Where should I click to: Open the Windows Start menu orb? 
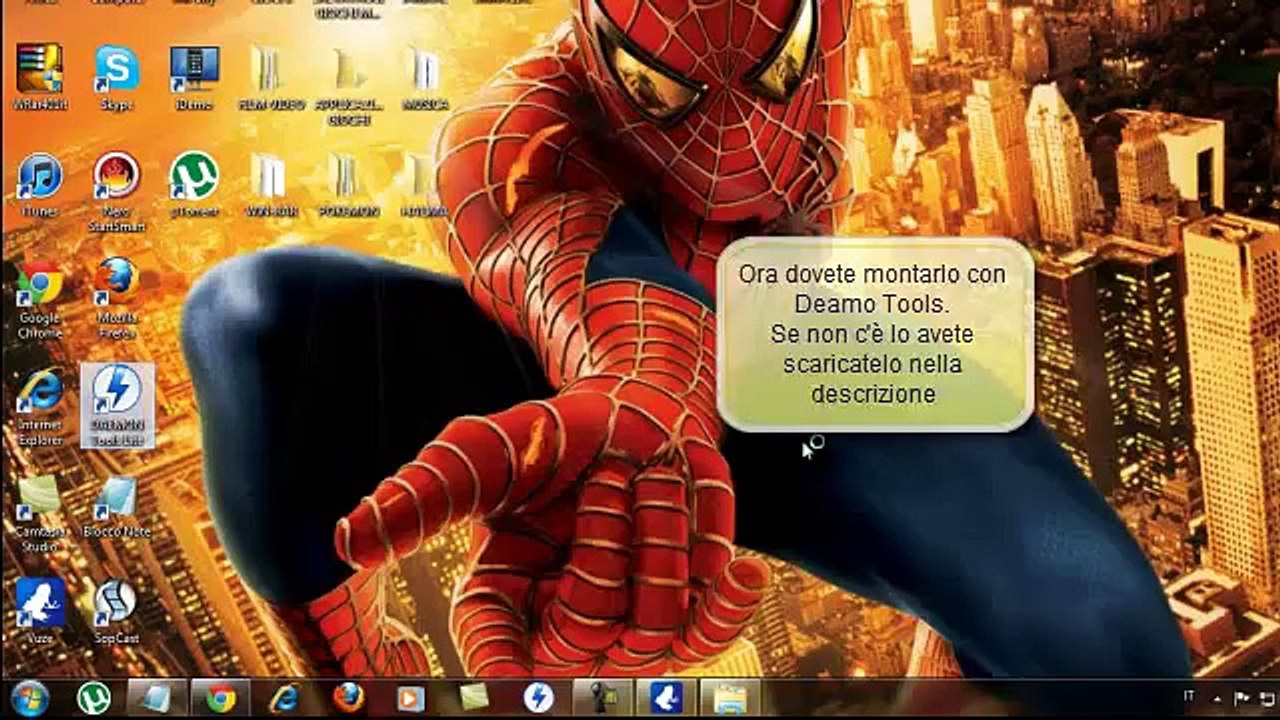[31, 697]
